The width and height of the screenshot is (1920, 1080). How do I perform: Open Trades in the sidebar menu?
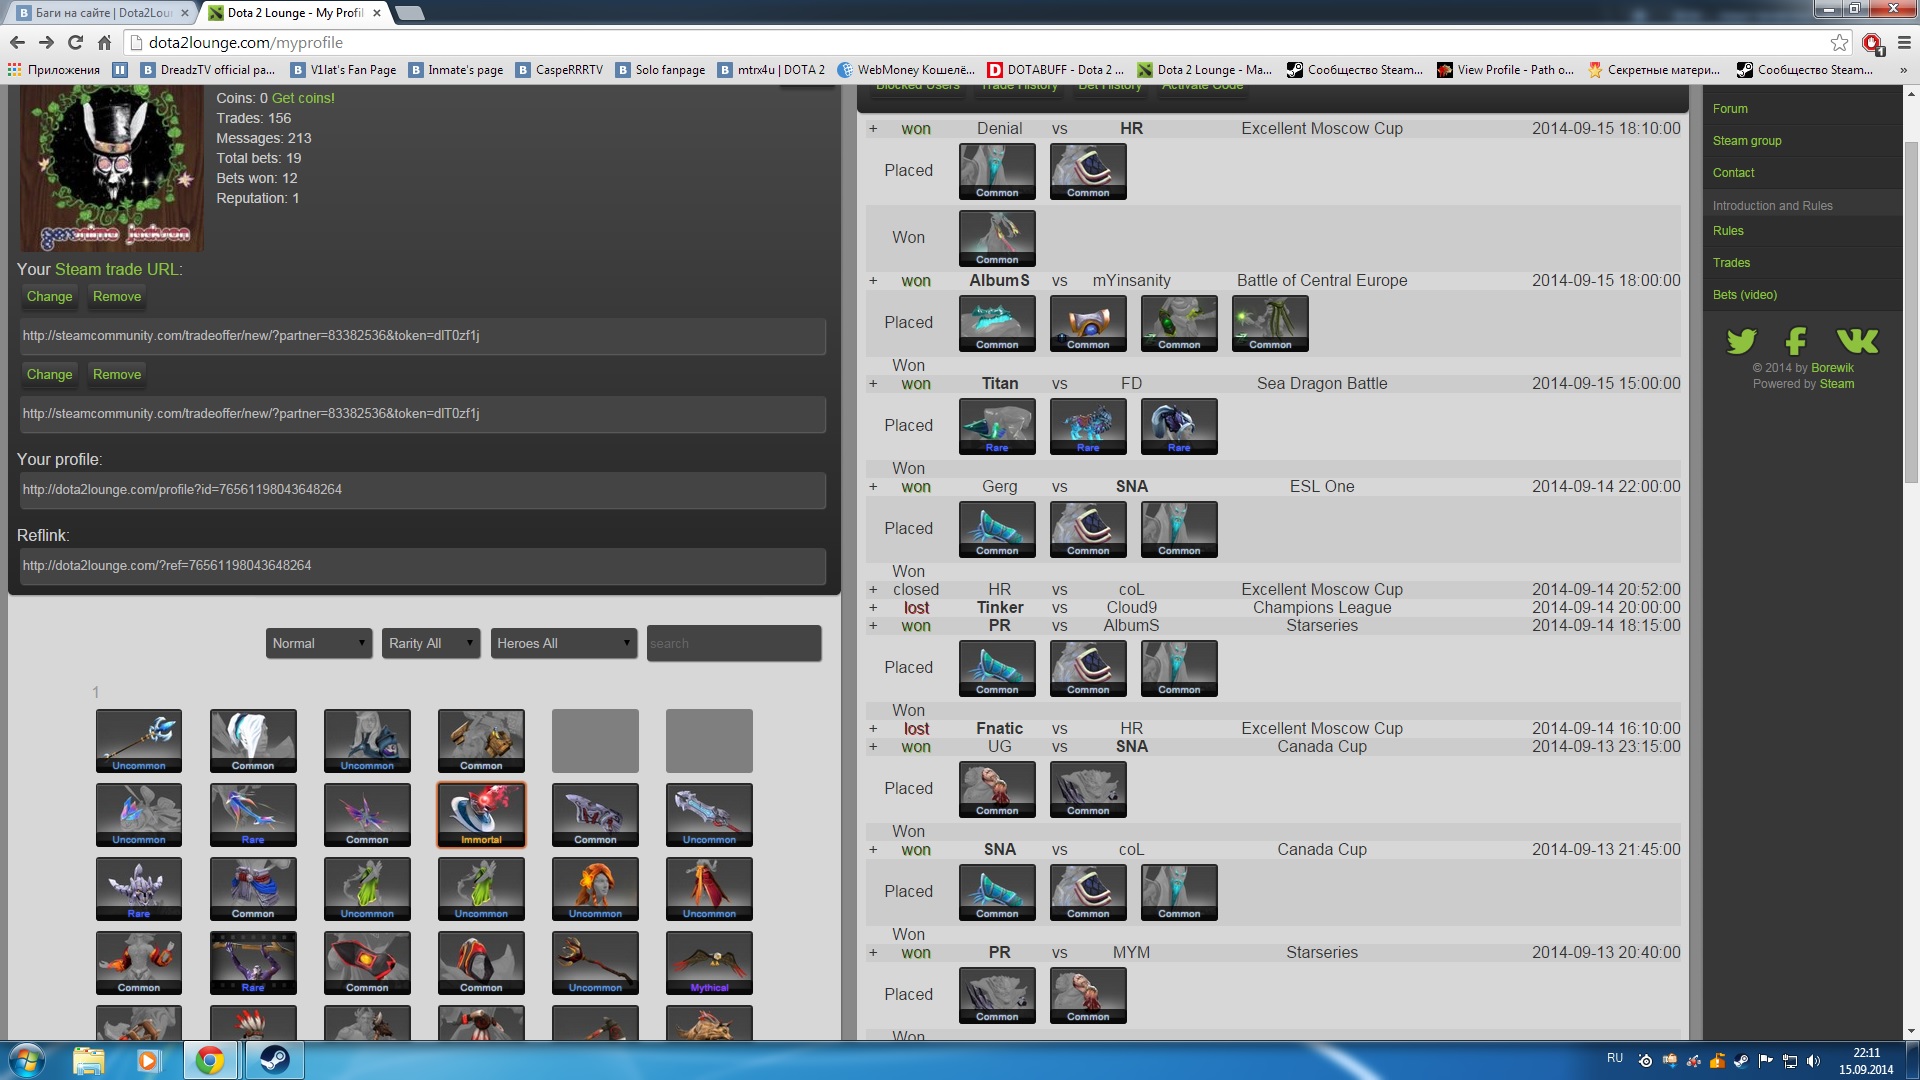point(1731,263)
